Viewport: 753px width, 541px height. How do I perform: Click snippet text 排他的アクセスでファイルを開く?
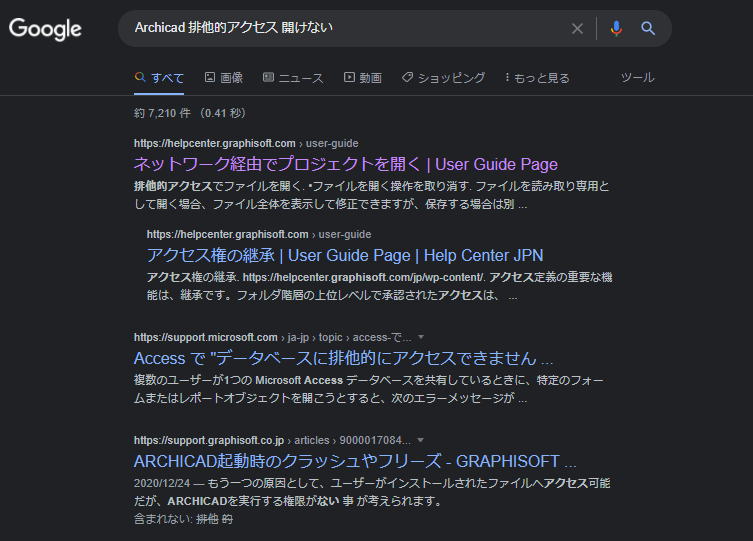[x=219, y=186]
